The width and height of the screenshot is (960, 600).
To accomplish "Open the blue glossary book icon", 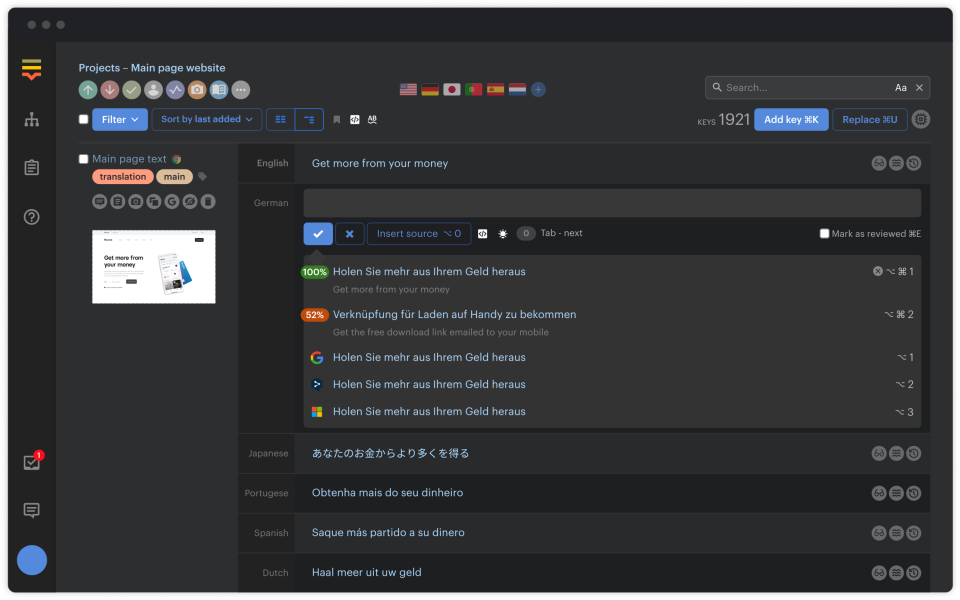I will 219,90.
